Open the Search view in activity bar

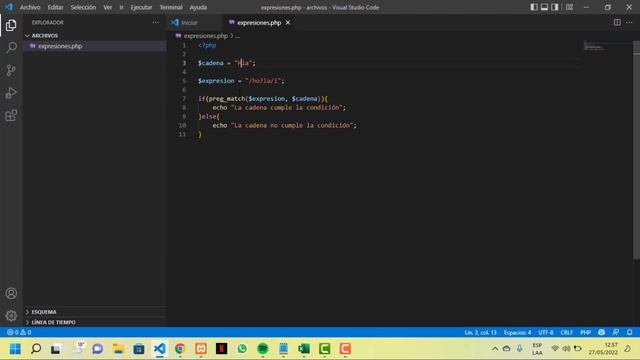(11, 48)
